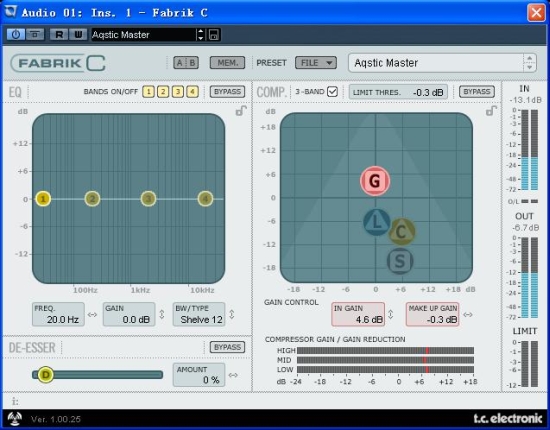Select EQ band 3 node
The width and height of the screenshot is (550, 430).
(148, 199)
